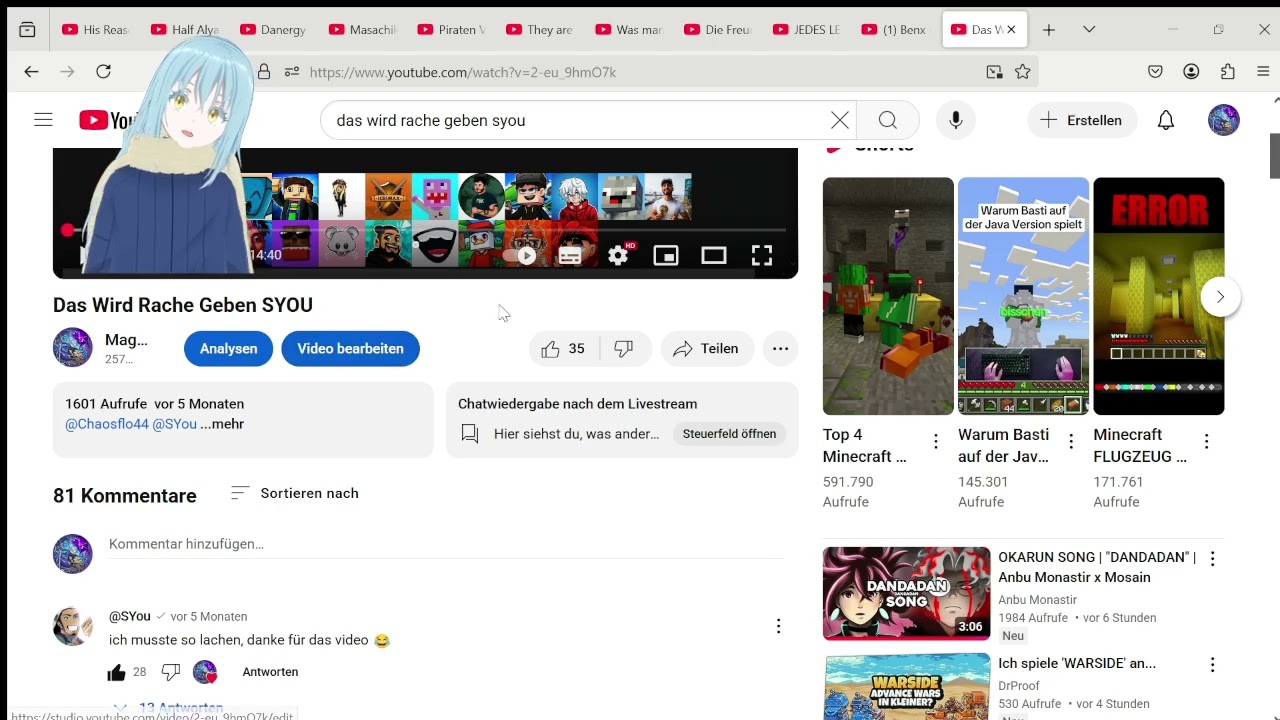Expand the list all tabs dropdown
The width and height of the screenshot is (1280, 720).
coord(1089,30)
